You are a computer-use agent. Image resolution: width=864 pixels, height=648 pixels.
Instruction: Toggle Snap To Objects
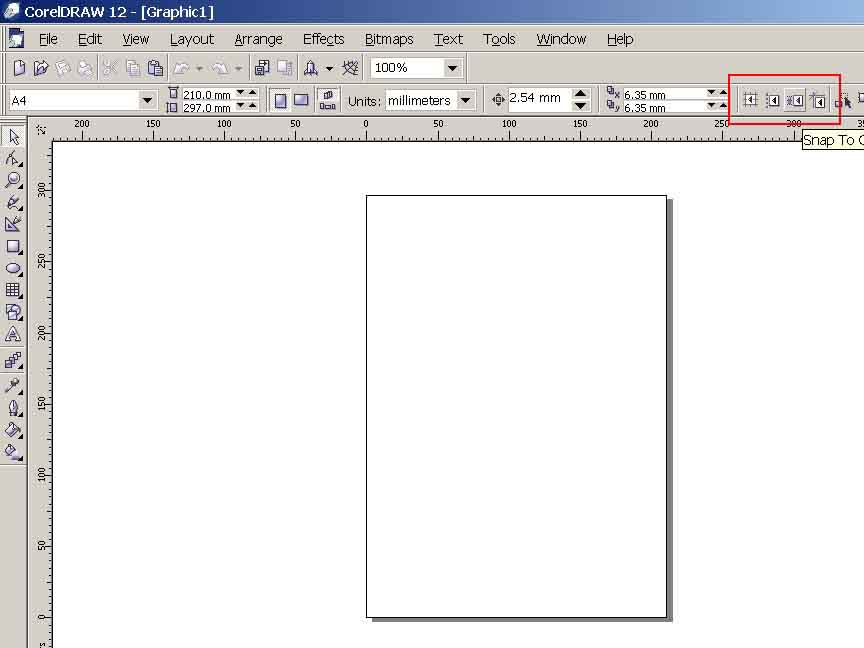795,100
